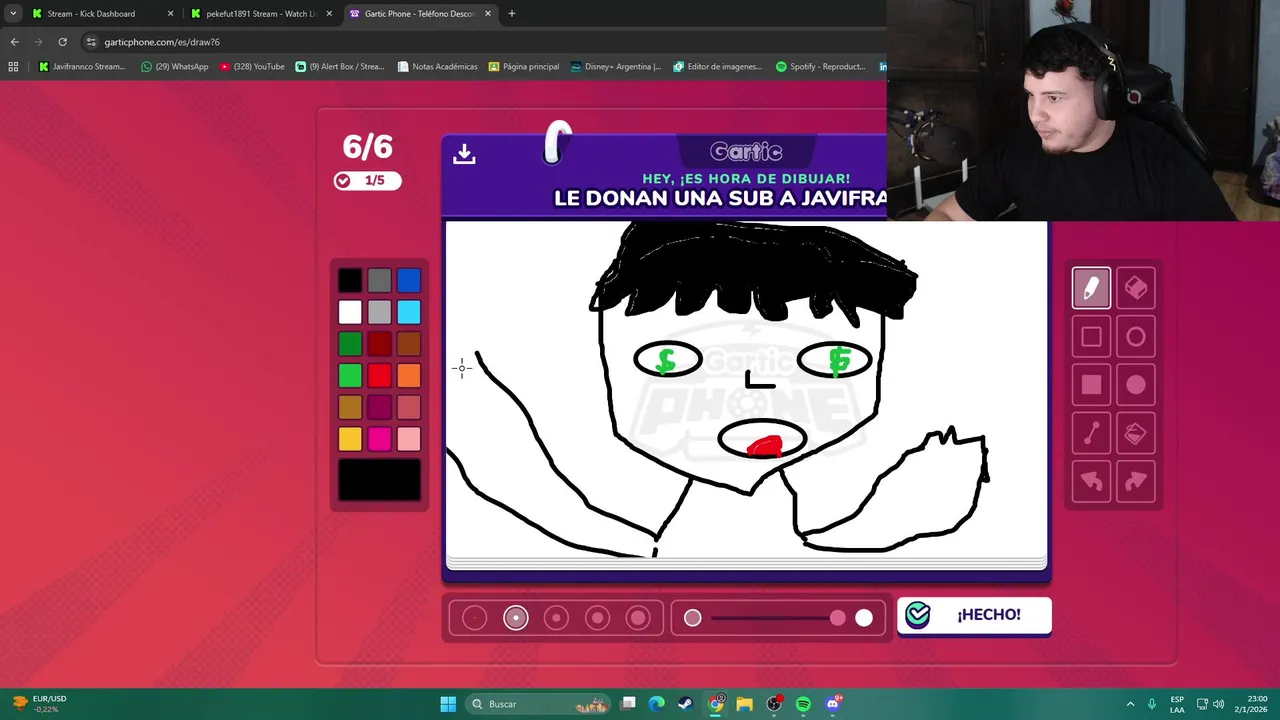
Task: Pick the black color swatch
Action: click(x=350, y=281)
